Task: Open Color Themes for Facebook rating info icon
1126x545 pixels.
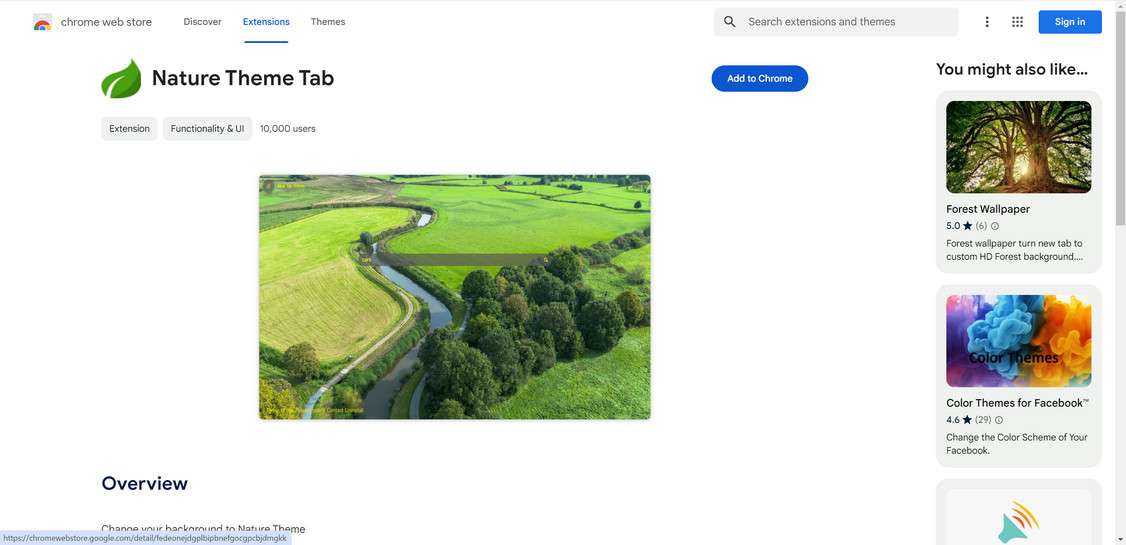Action: (999, 420)
